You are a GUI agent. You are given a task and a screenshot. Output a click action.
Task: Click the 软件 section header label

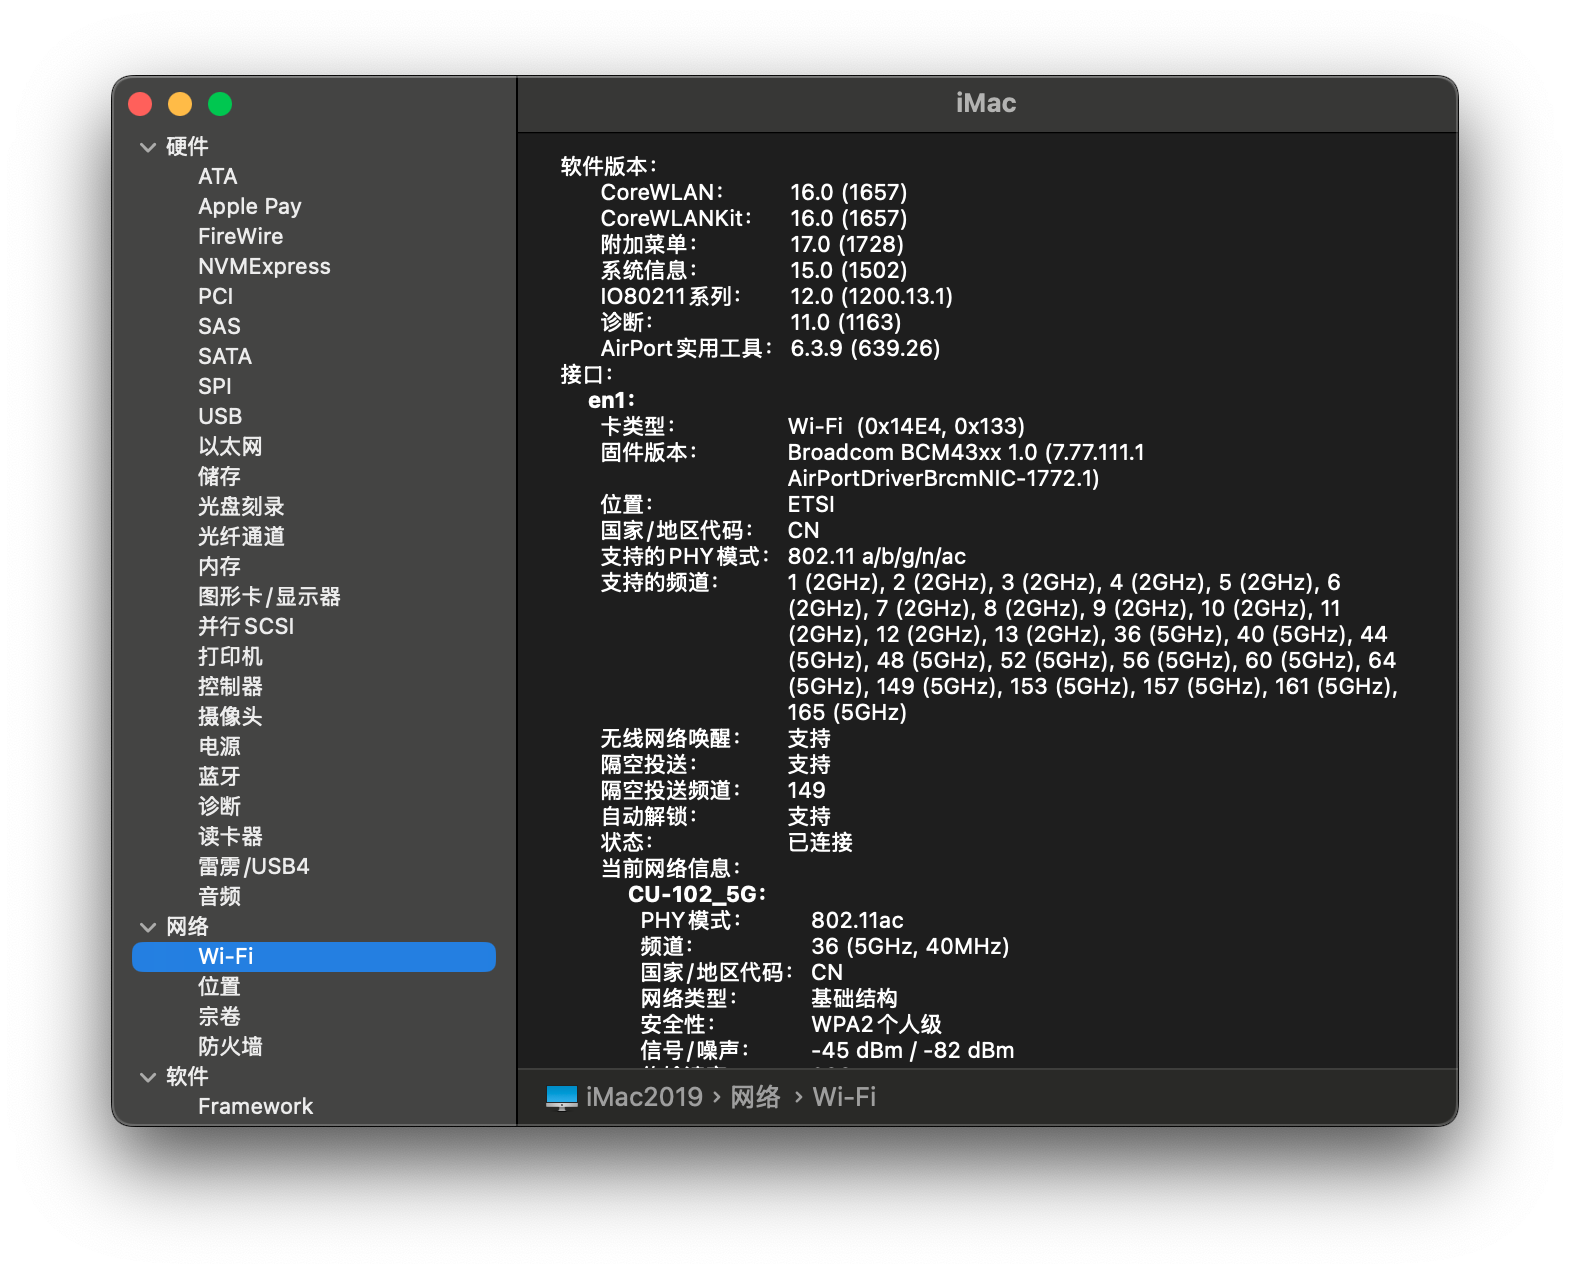click(187, 1077)
